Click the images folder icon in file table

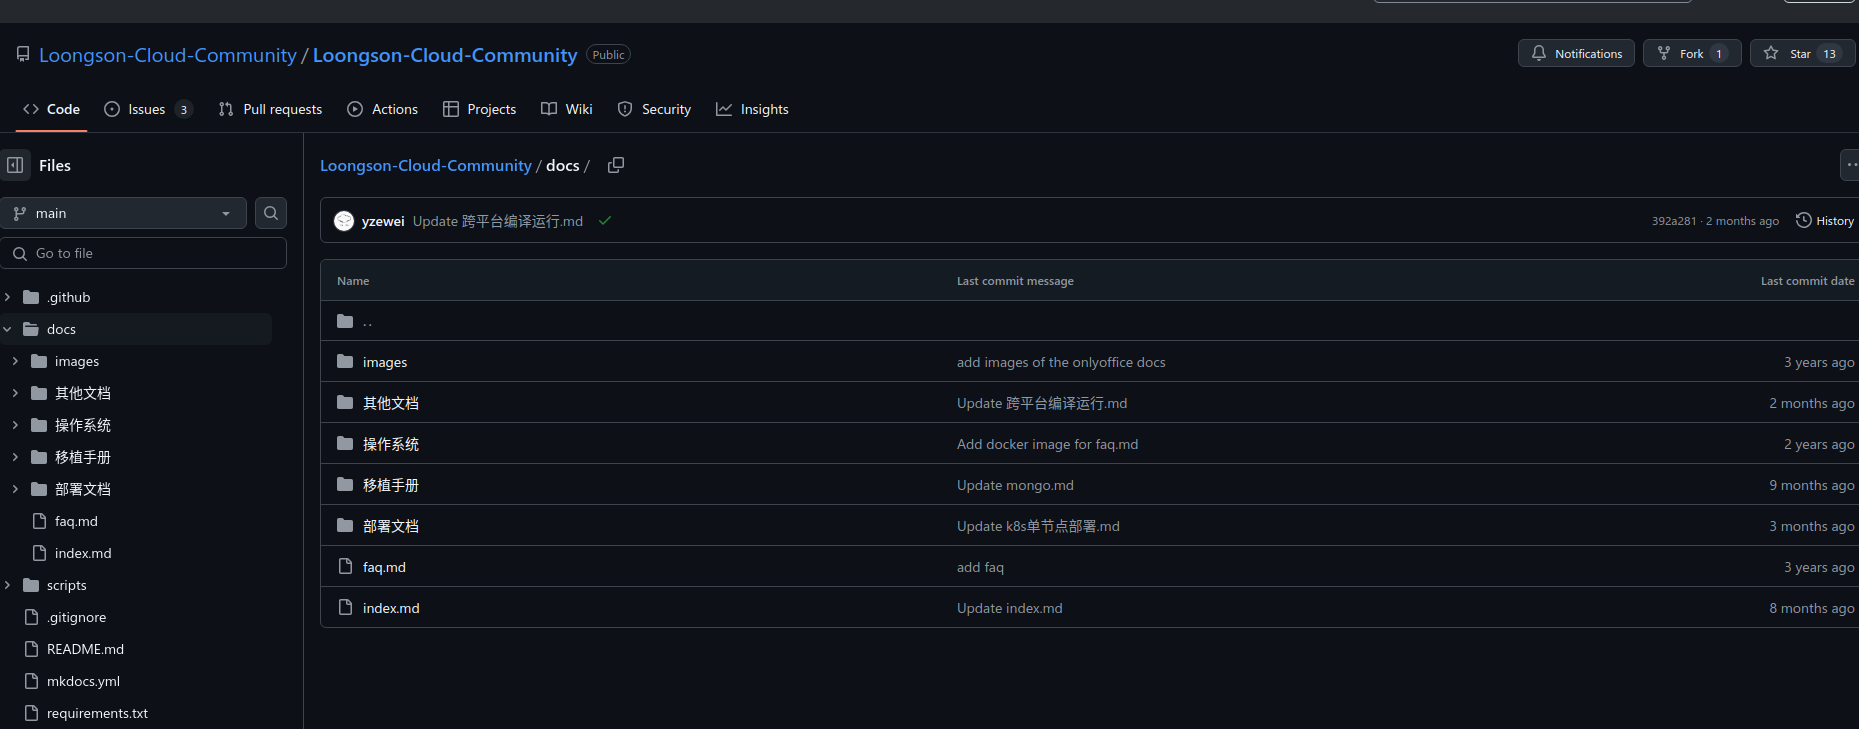345,362
